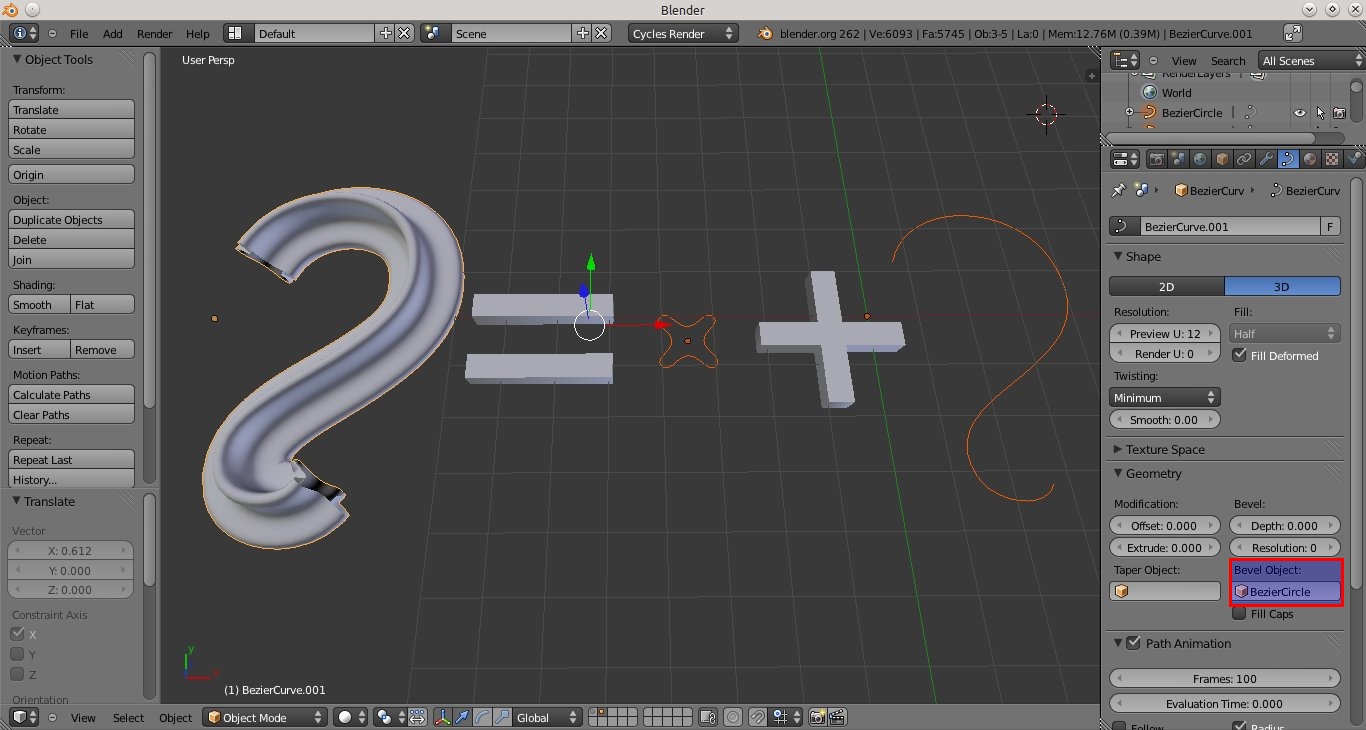Click the Extrude value slider field
This screenshot has width=1366, height=730.
[x=1166, y=548]
